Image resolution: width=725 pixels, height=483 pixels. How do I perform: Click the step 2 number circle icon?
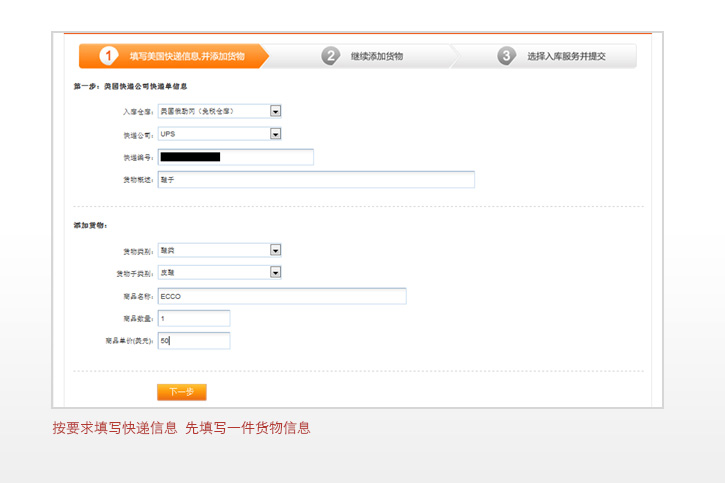tap(330, 56)
